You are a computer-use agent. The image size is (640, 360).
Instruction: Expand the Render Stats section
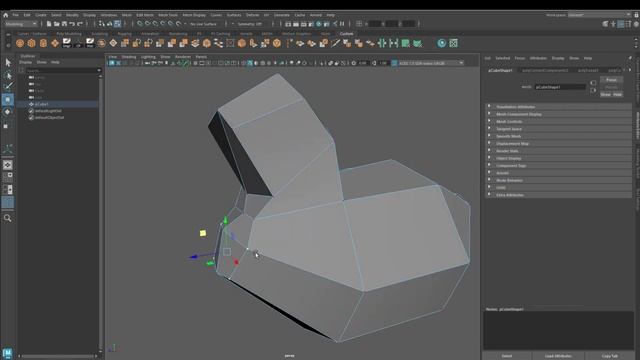point(558,151)
